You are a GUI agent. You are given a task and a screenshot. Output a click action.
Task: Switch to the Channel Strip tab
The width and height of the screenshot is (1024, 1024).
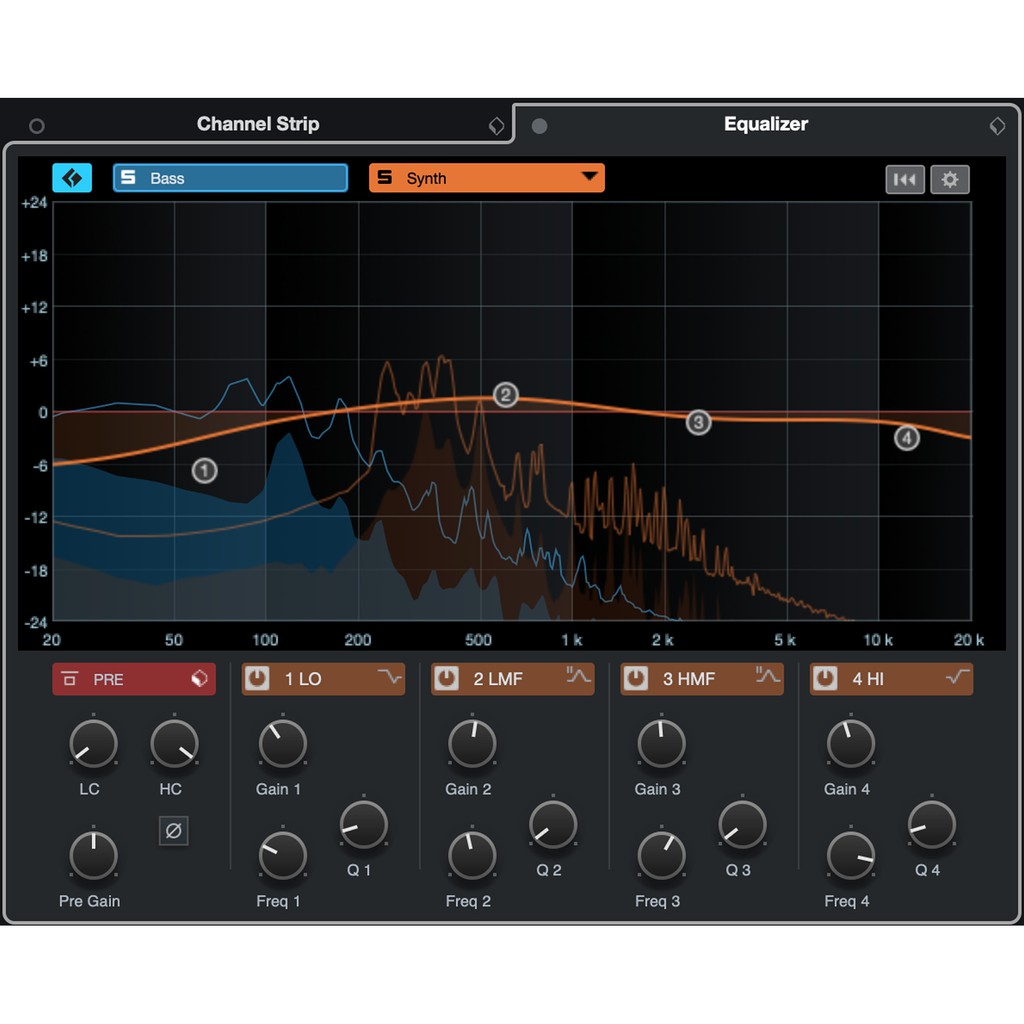tap(258, 124)
